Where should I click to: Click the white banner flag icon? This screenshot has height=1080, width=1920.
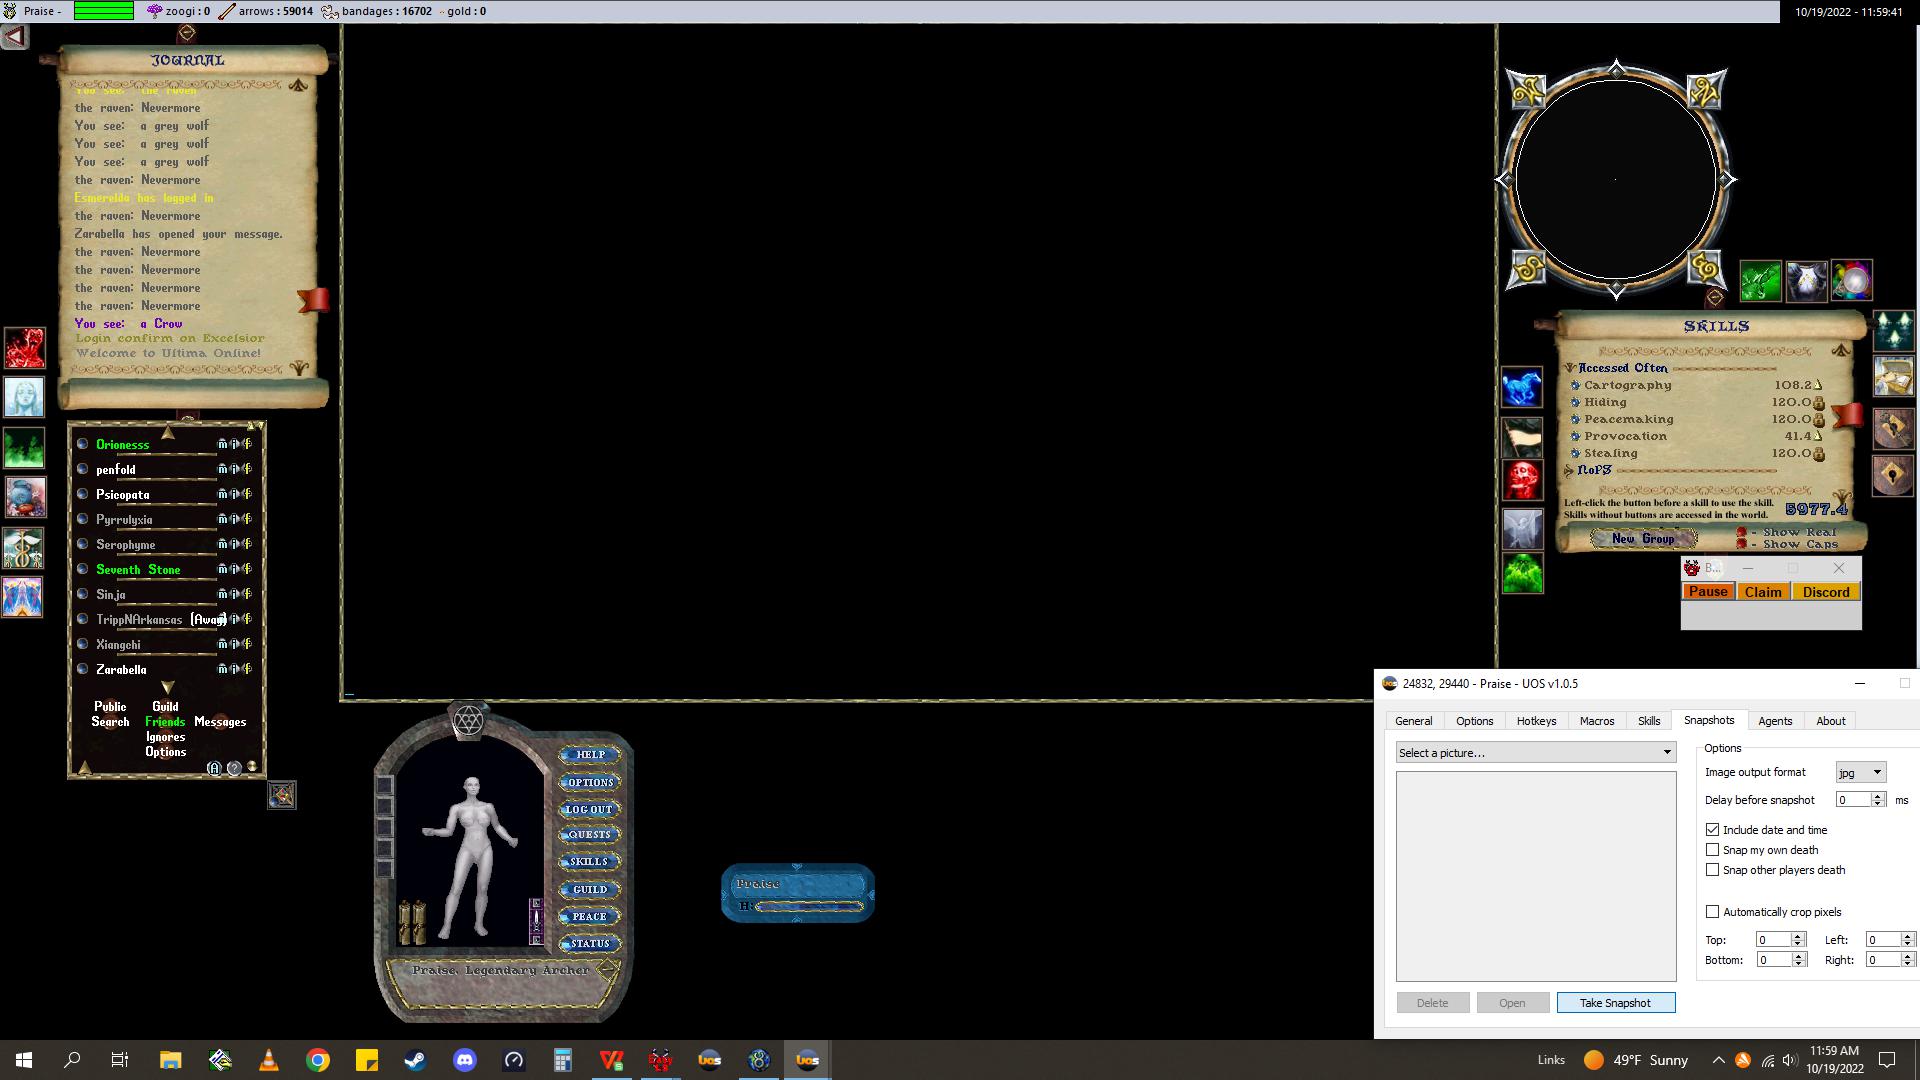pos(1522,436)
